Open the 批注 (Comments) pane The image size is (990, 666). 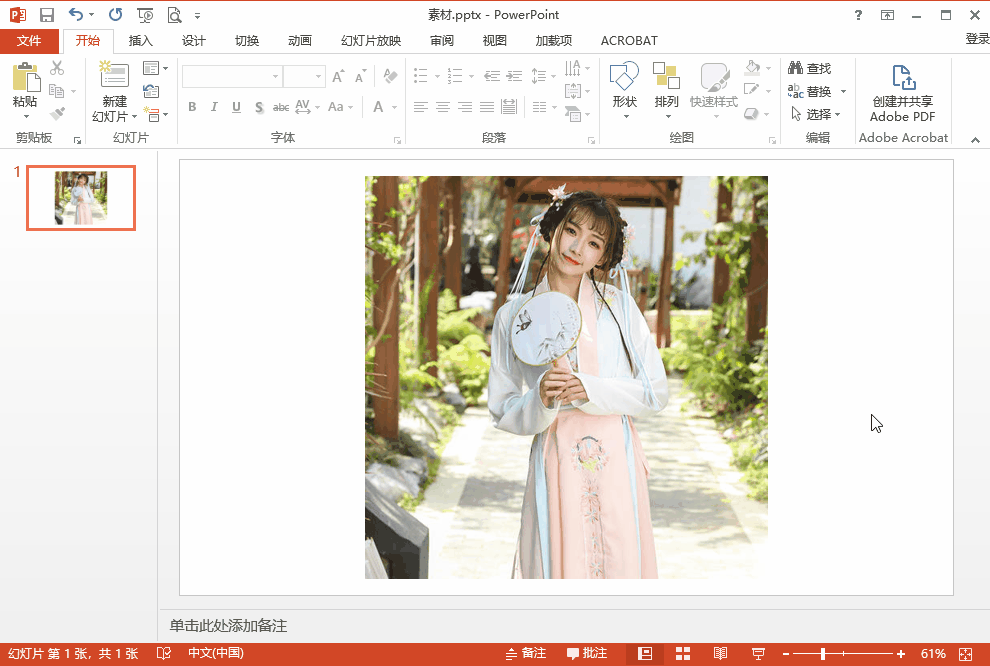[x=587, y=654]
